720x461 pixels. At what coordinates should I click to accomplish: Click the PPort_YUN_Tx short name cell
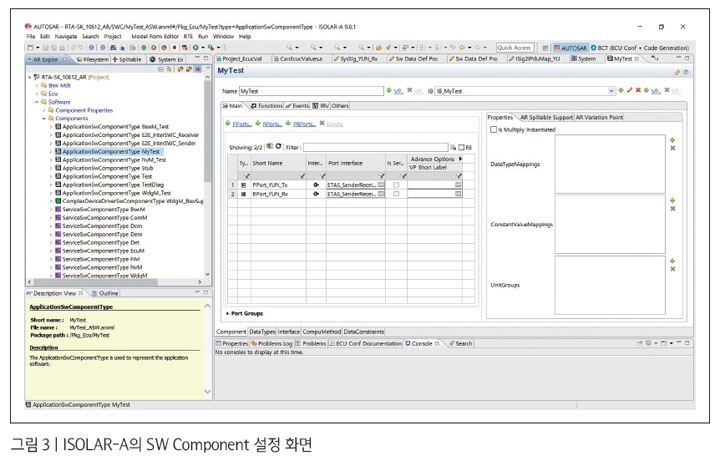[278, 185]
